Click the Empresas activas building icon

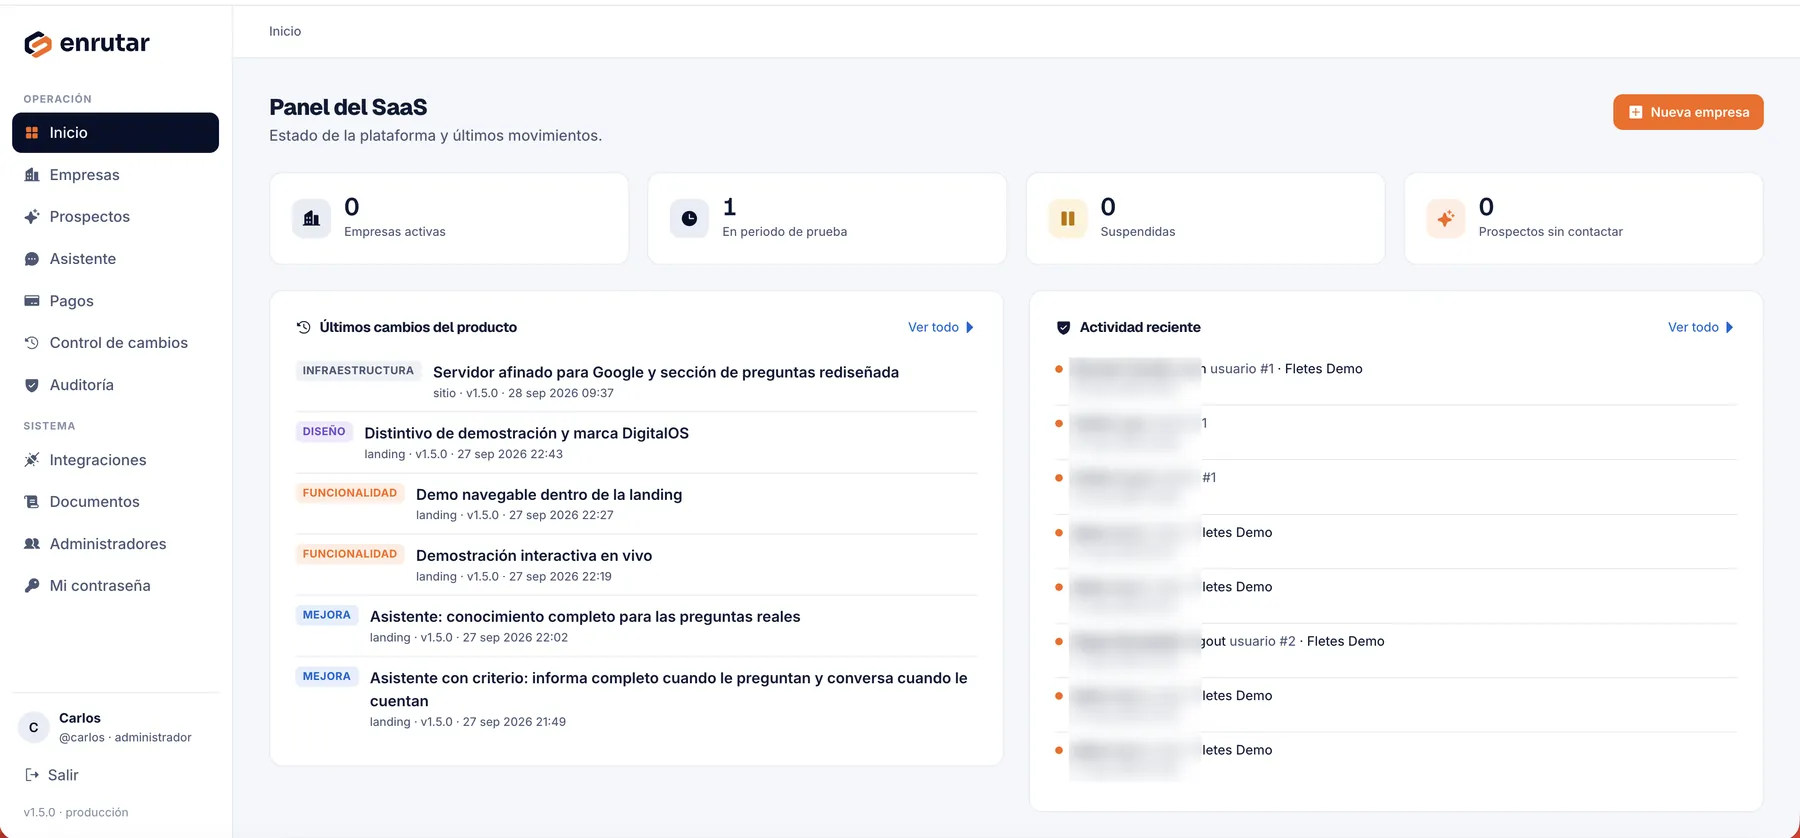tap(311, 218)
